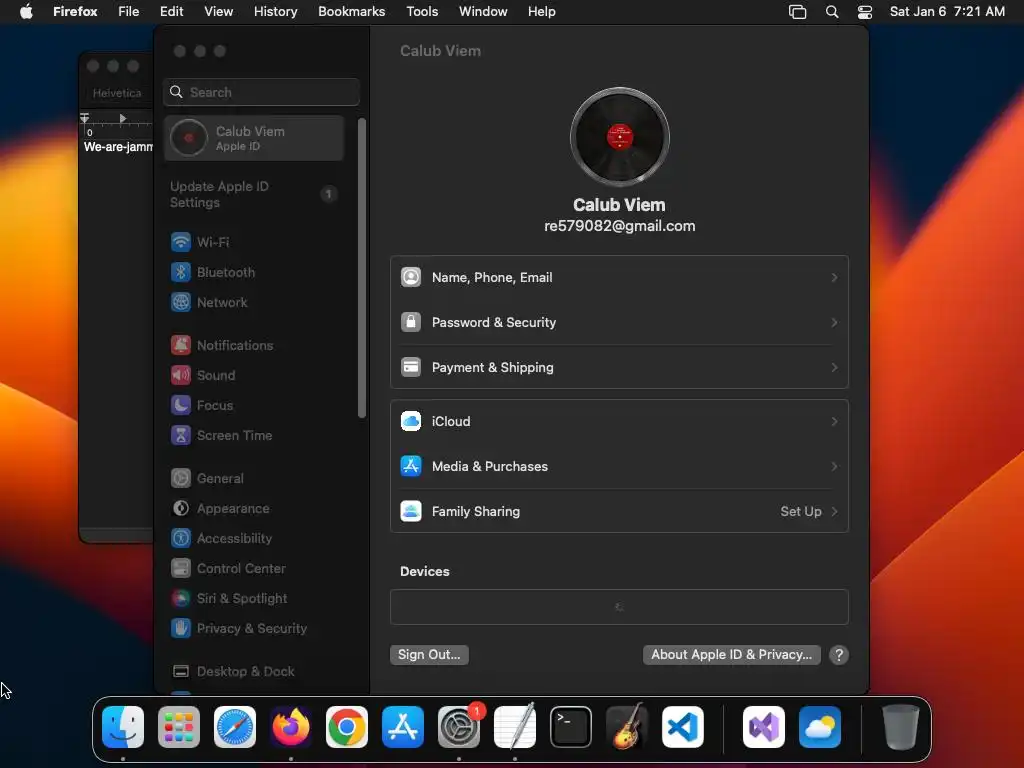This screenshot has width=1024, height=768.
Task: Select the Accessibility icon
Action: (x=181, y=539)
